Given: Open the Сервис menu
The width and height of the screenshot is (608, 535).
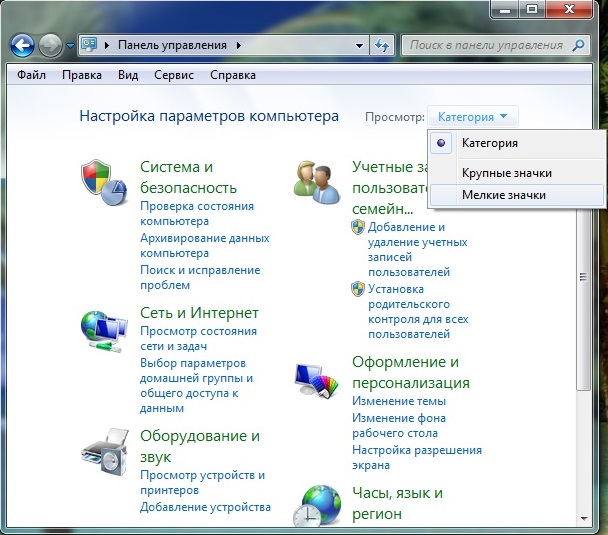Looking at the screenshot, I should pyautogui.click(x=174, y=75).
